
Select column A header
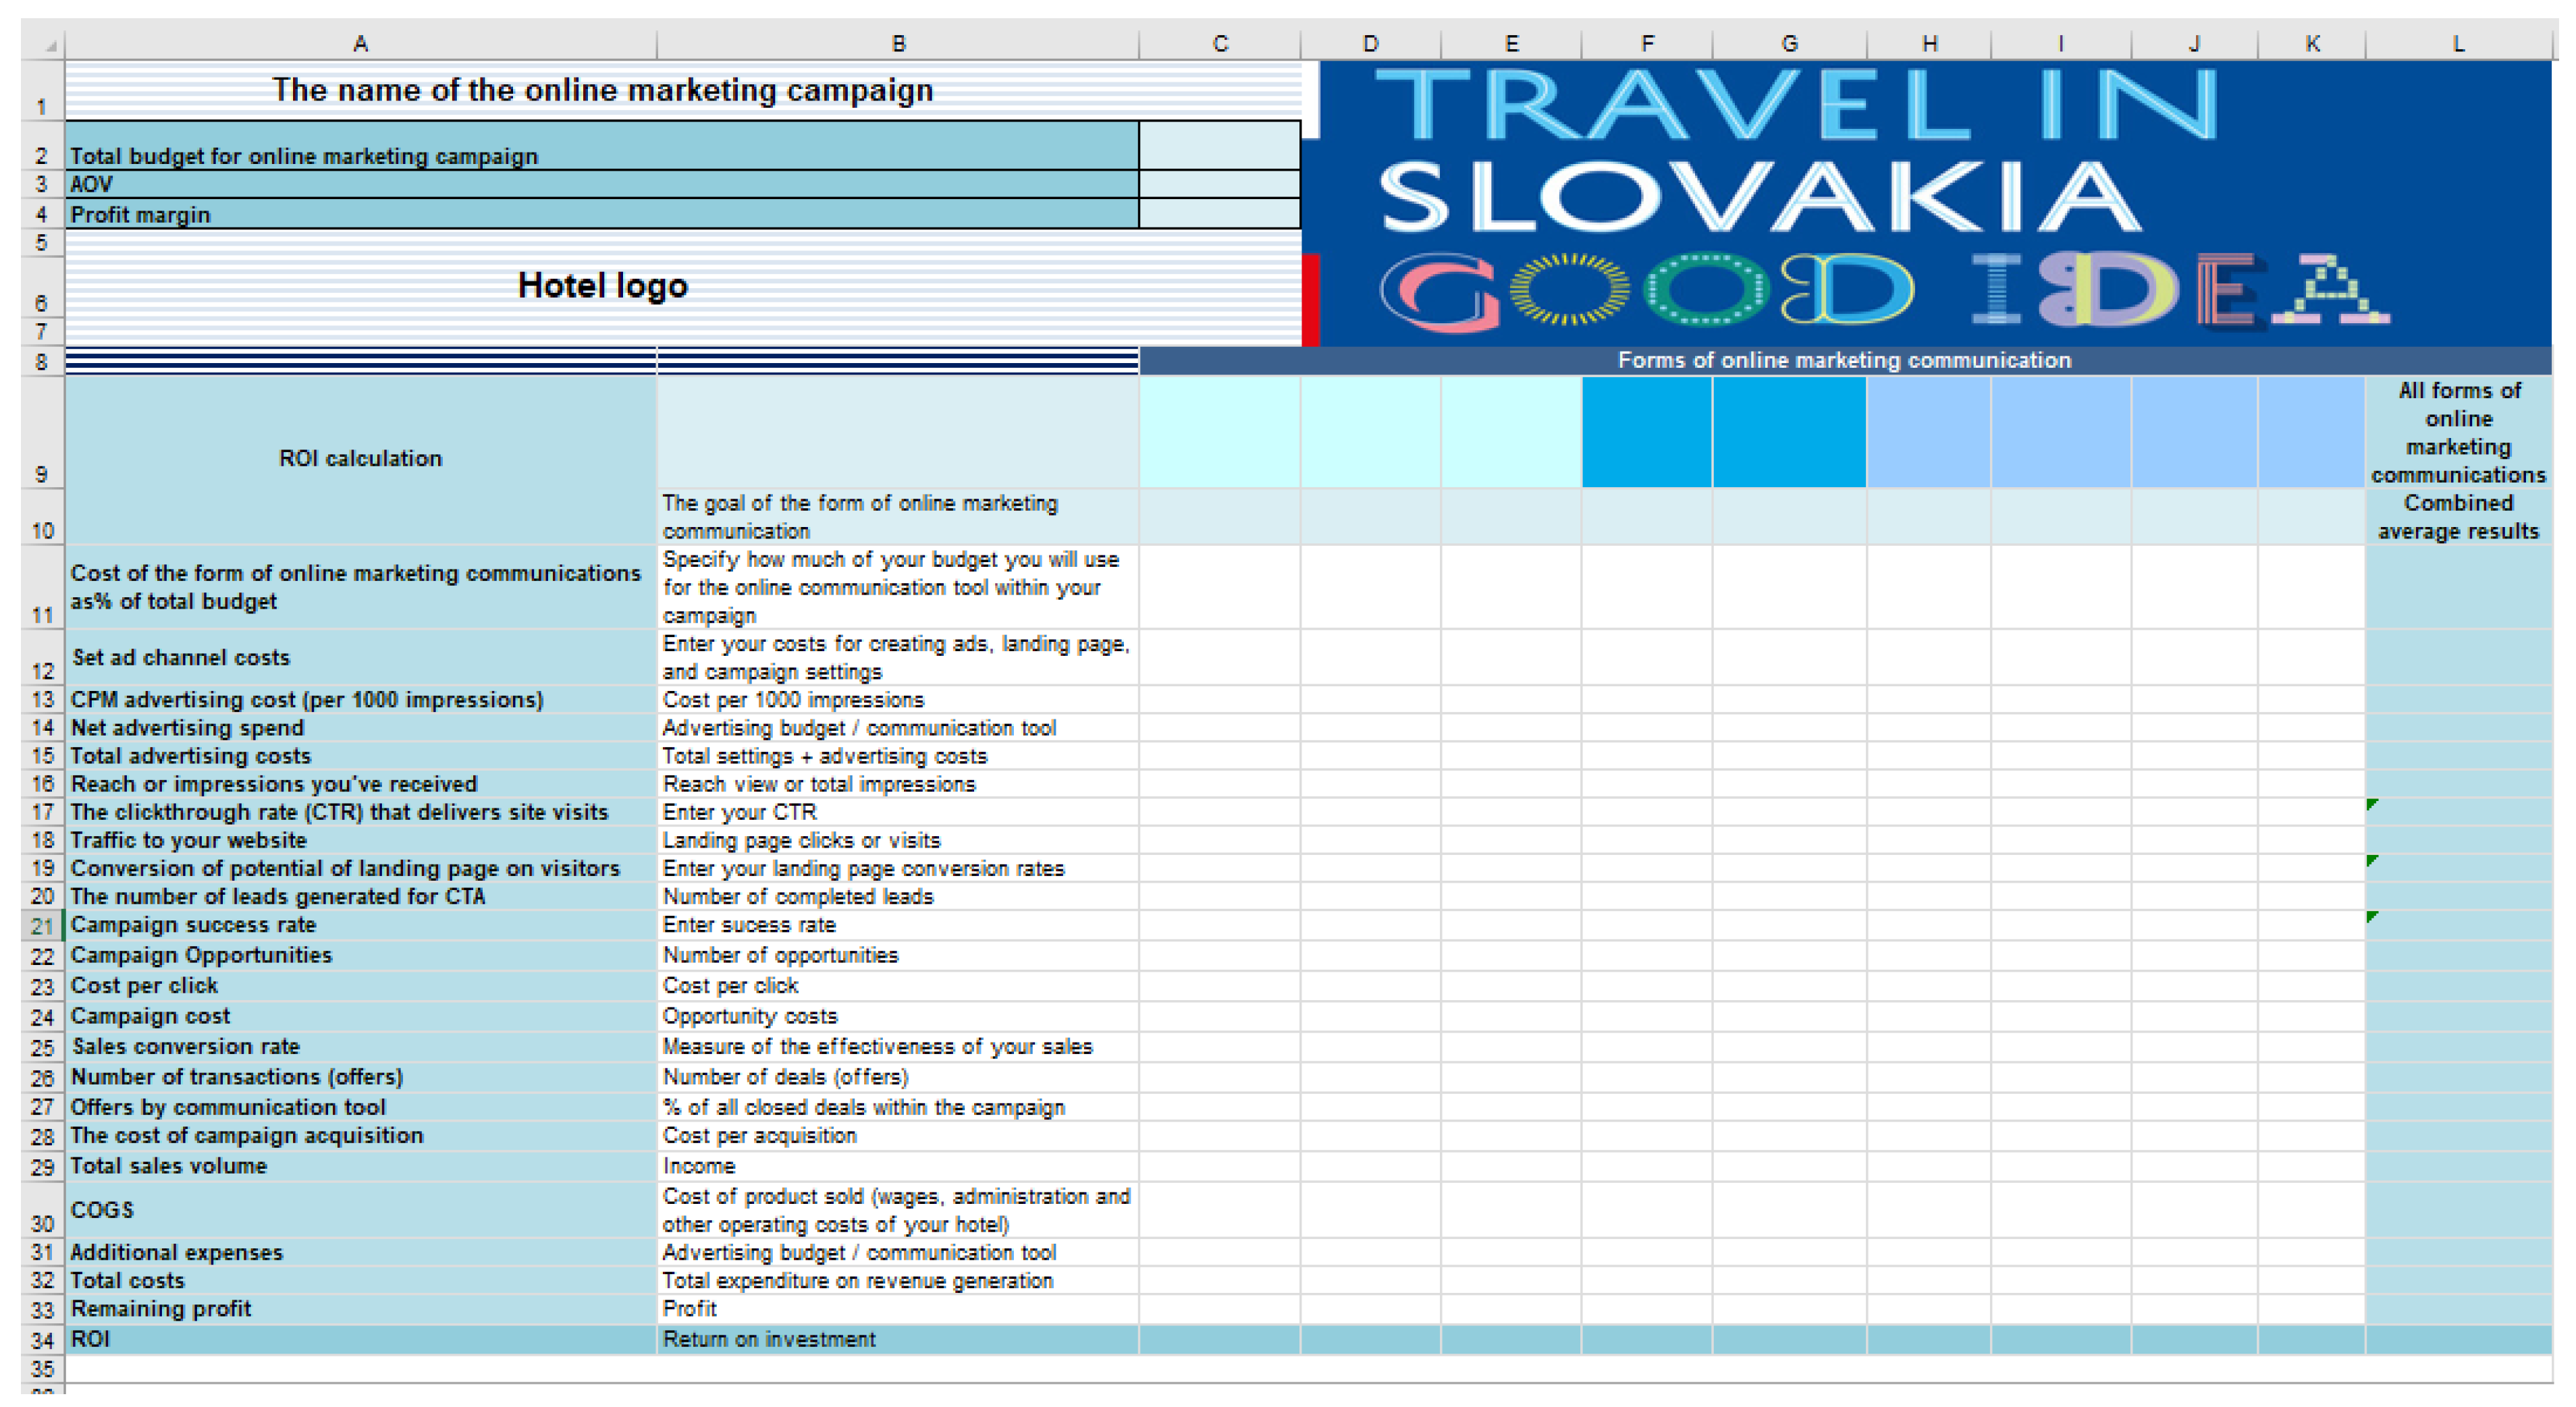pos(360,44)
